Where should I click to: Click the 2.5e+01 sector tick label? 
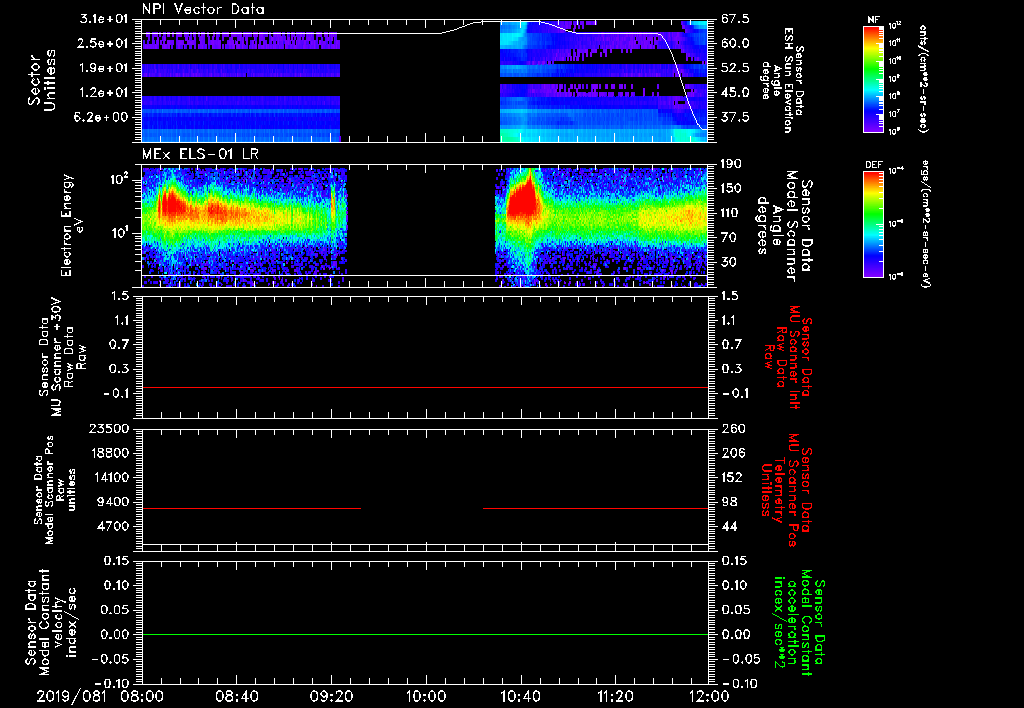pos(104,43)
